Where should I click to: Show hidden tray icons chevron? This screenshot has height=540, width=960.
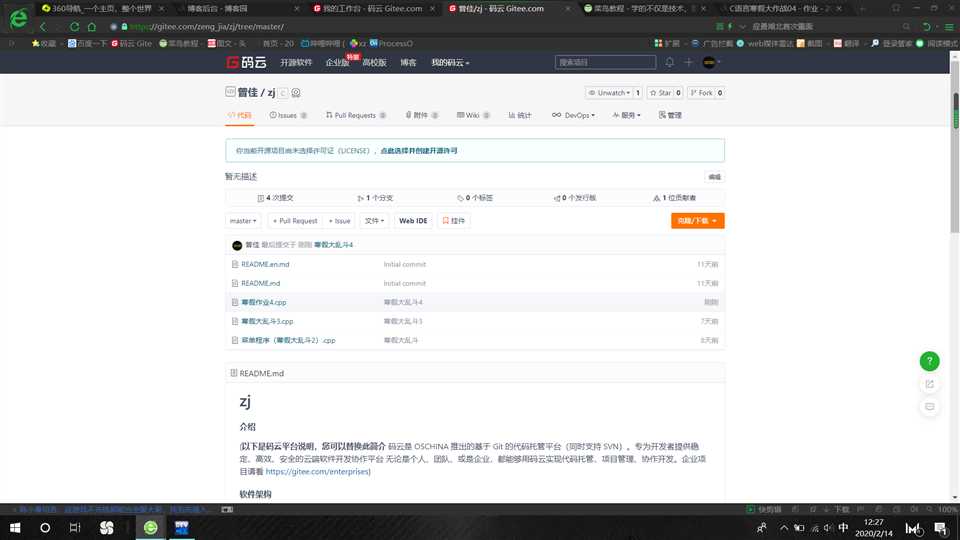pyautogui.click(x=784, y=528)
